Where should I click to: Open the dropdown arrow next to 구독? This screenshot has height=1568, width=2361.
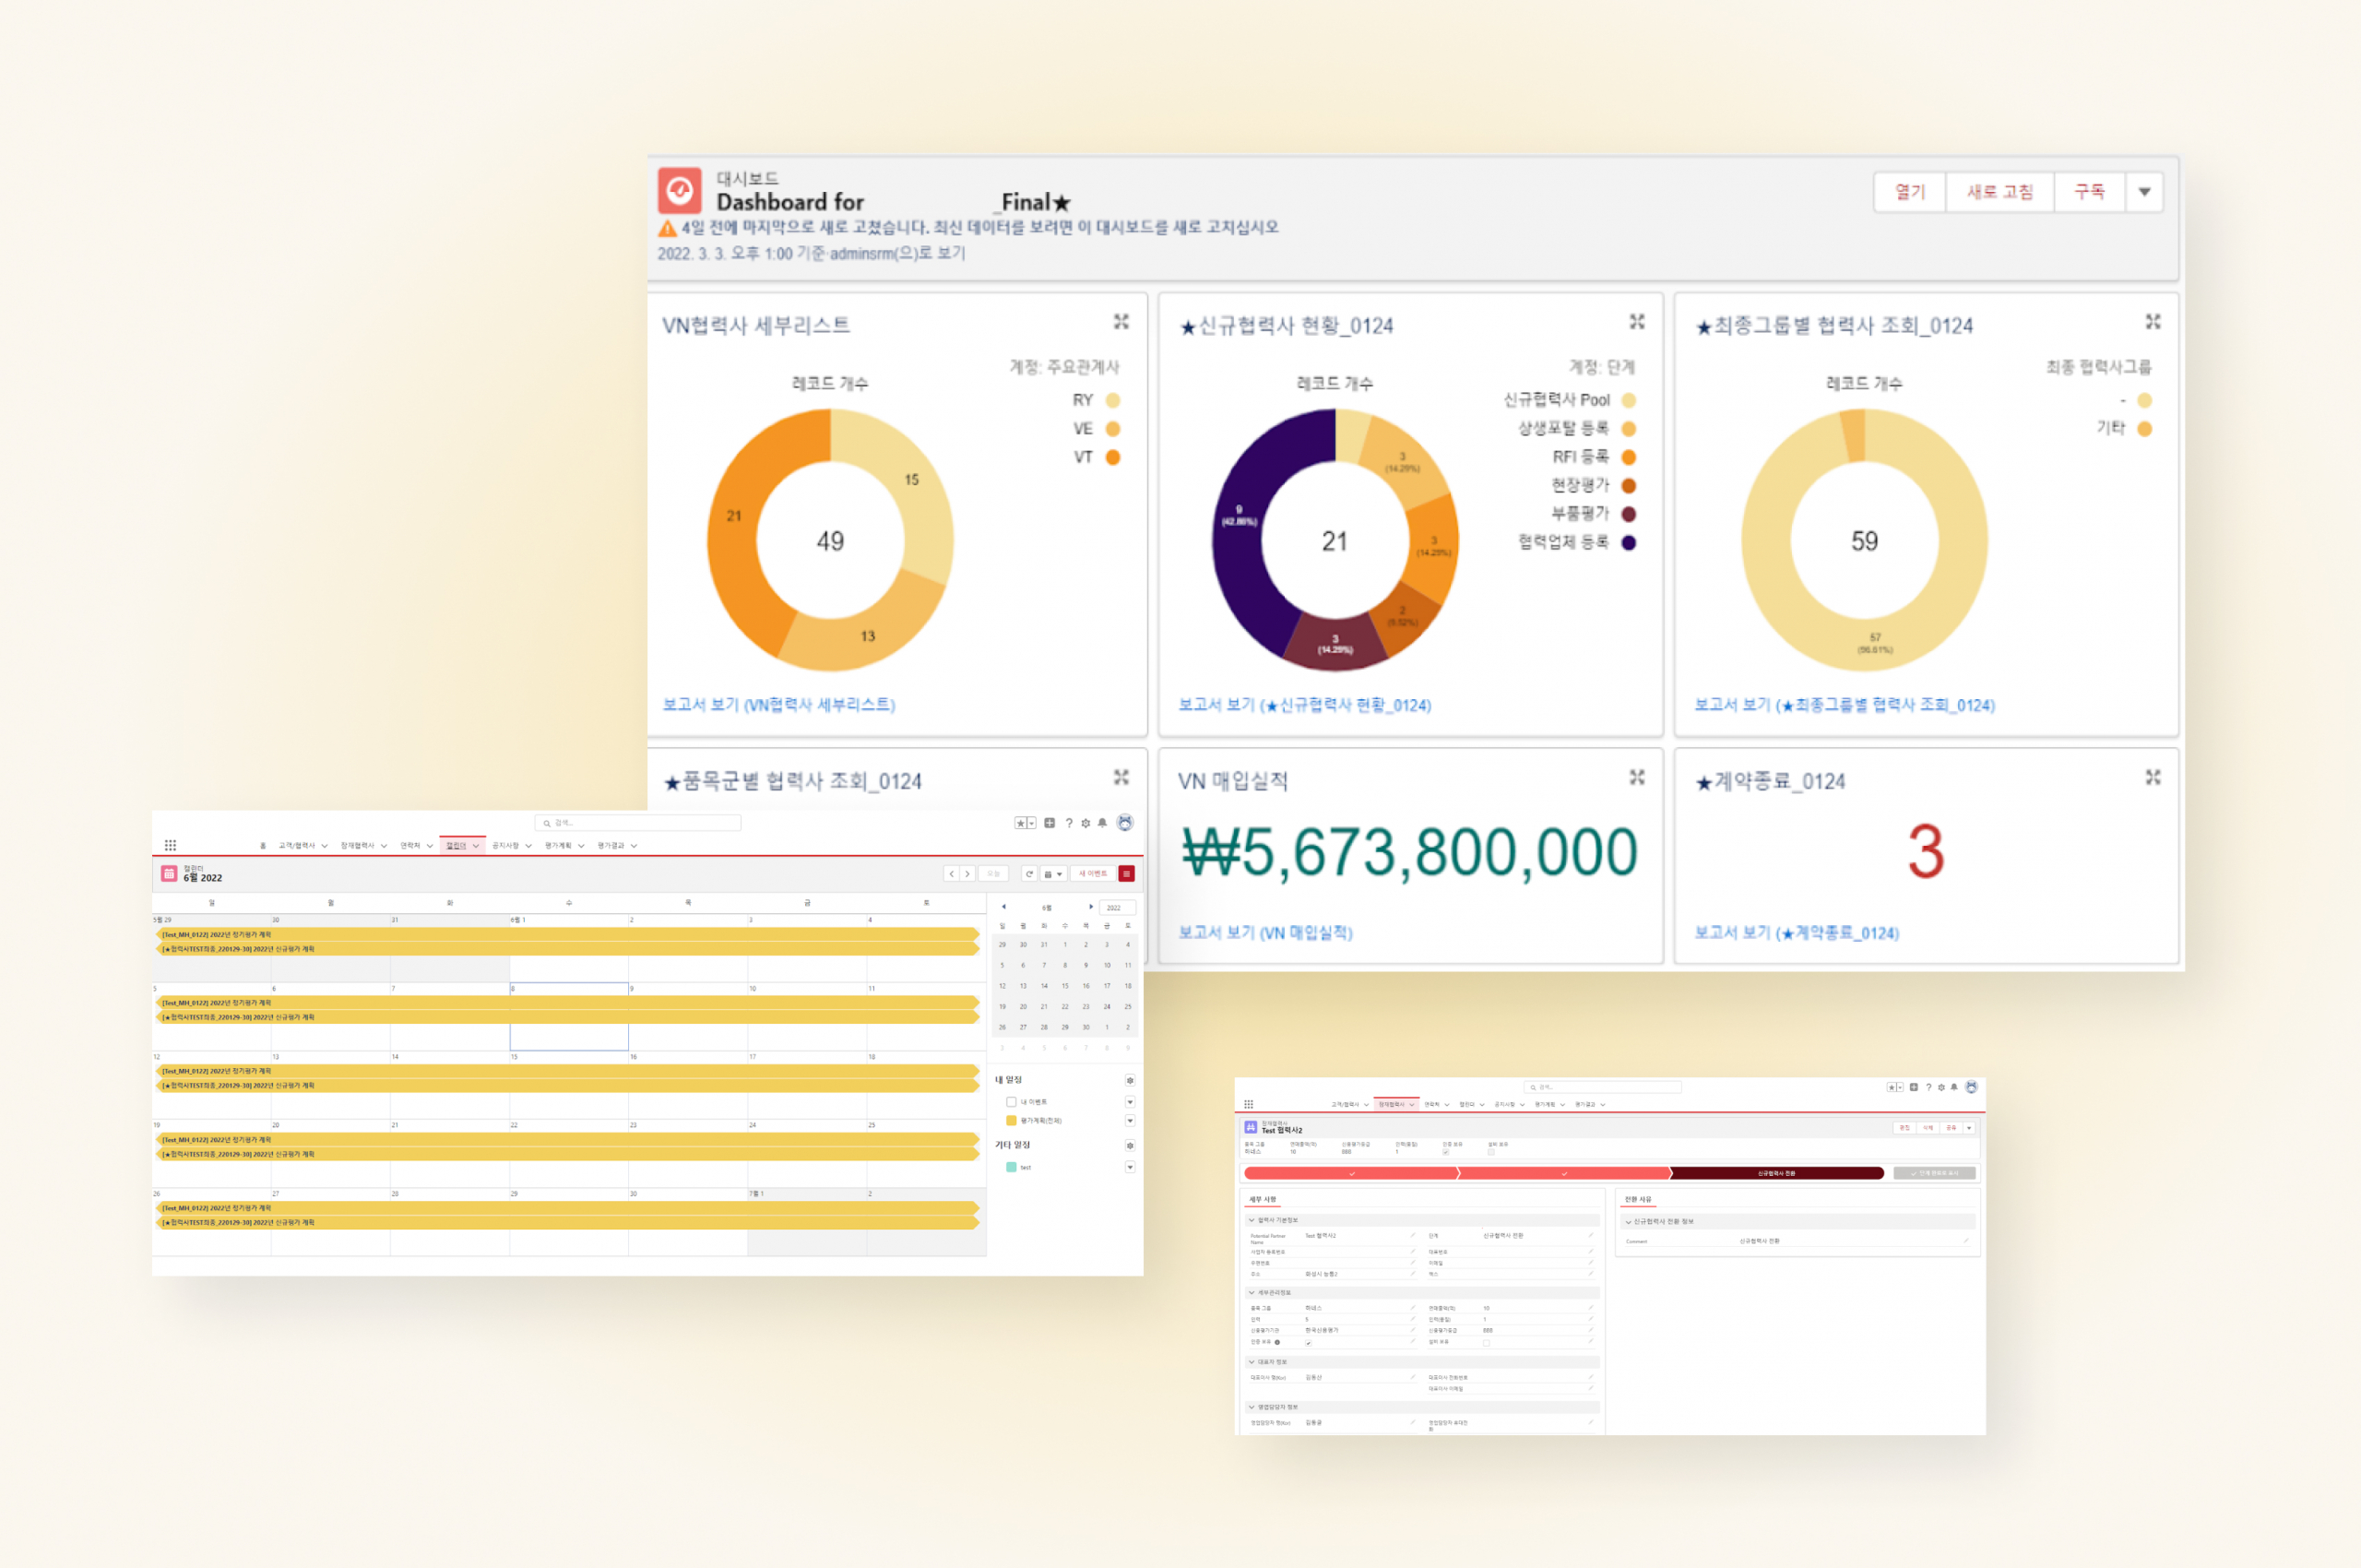[2144, 192]
